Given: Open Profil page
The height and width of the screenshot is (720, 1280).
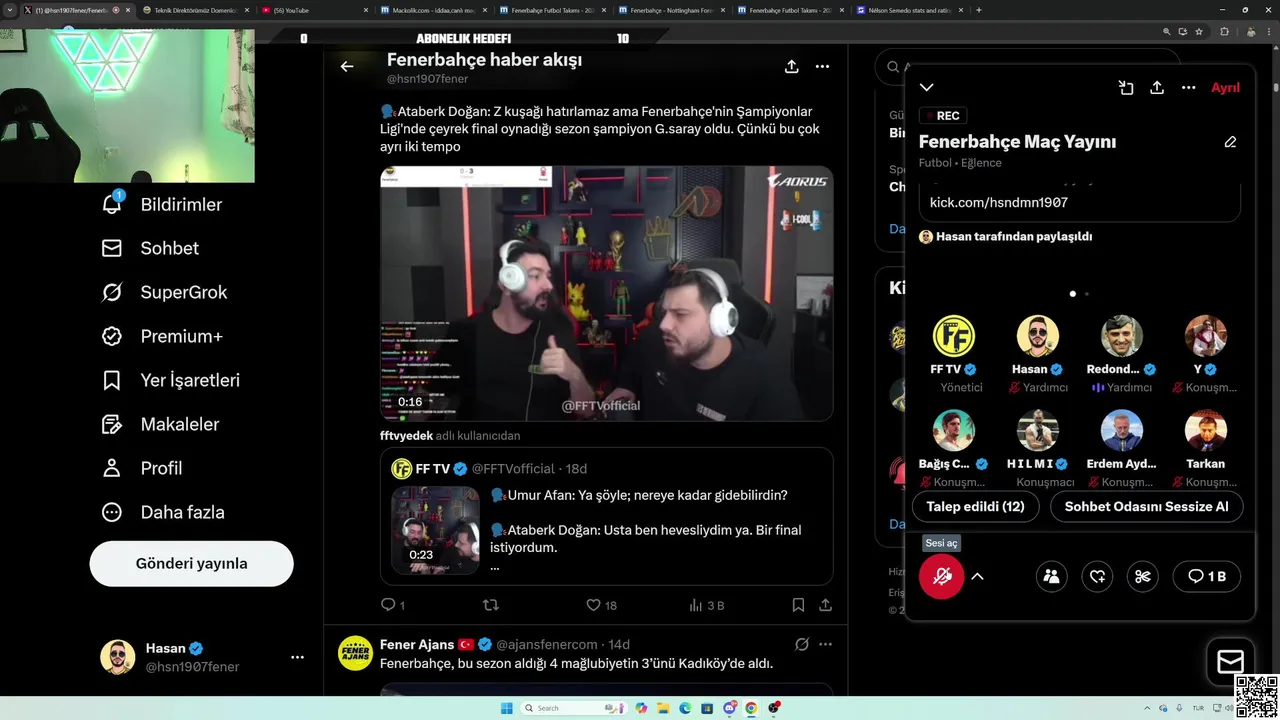Looking at the screenshot, I should (x=141, y=468).
